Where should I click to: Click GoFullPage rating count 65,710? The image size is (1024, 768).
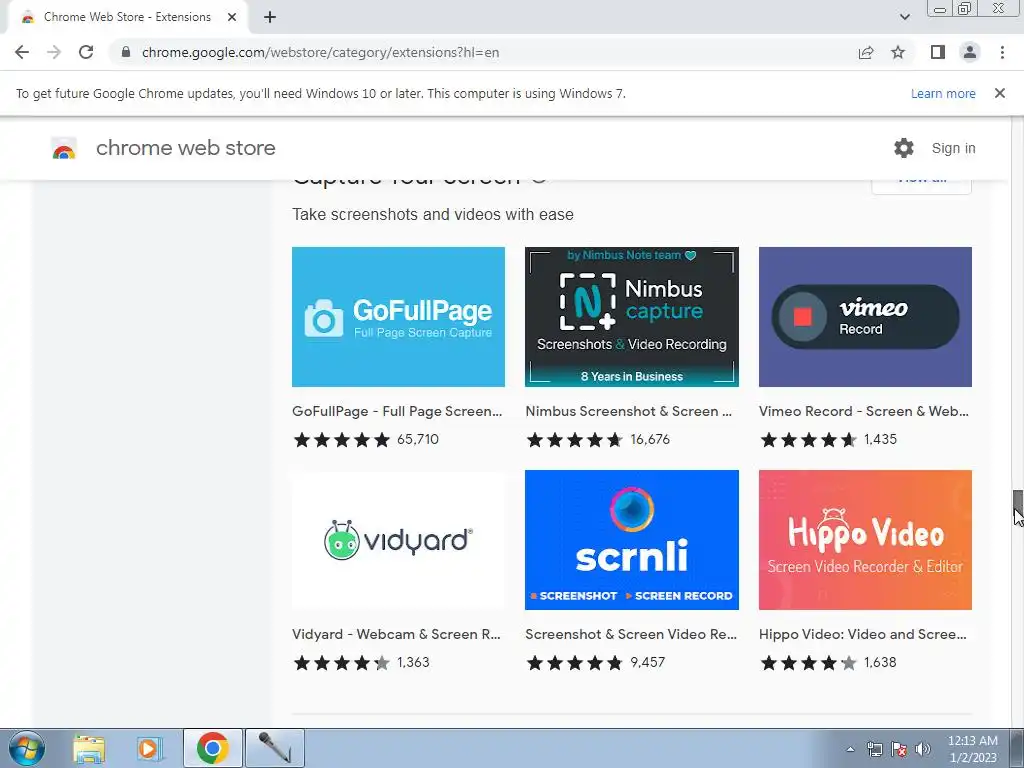point(418,440)
